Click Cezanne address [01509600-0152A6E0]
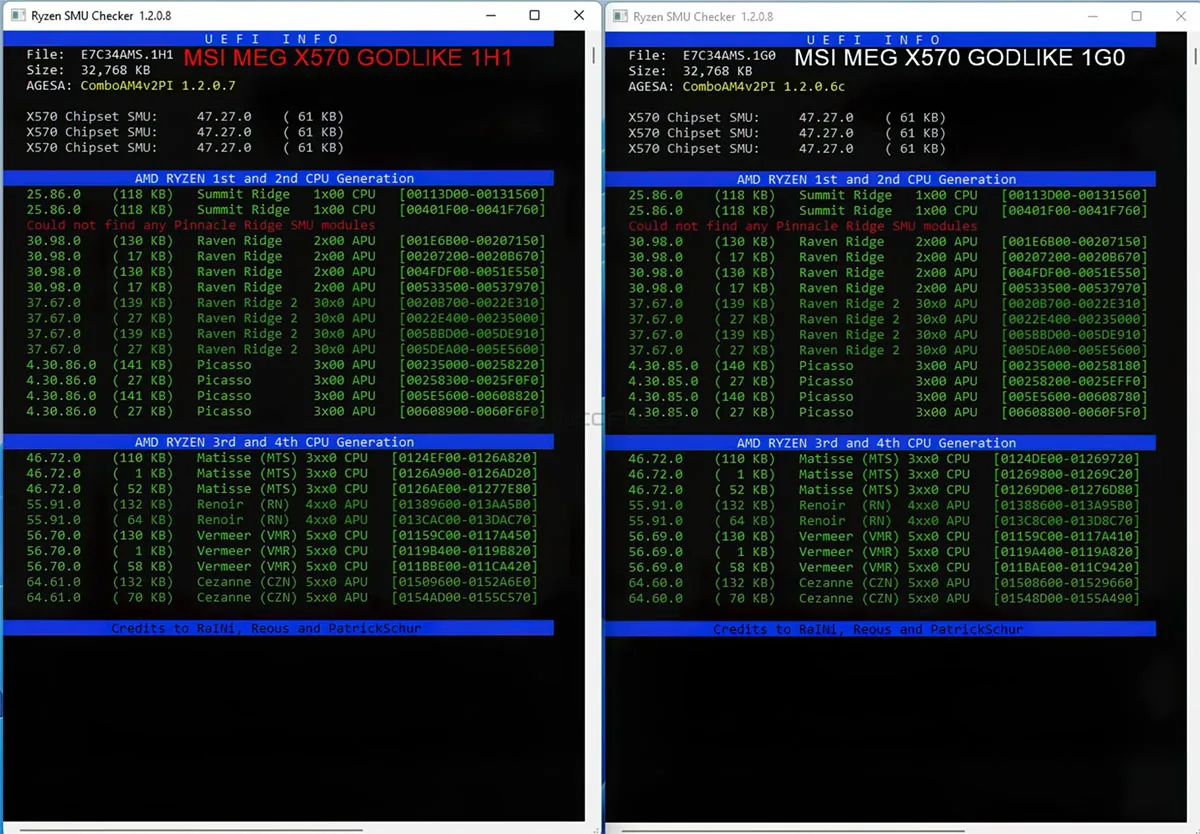The height and width of the screenshot is (834, 1200). tap(464, 582)
